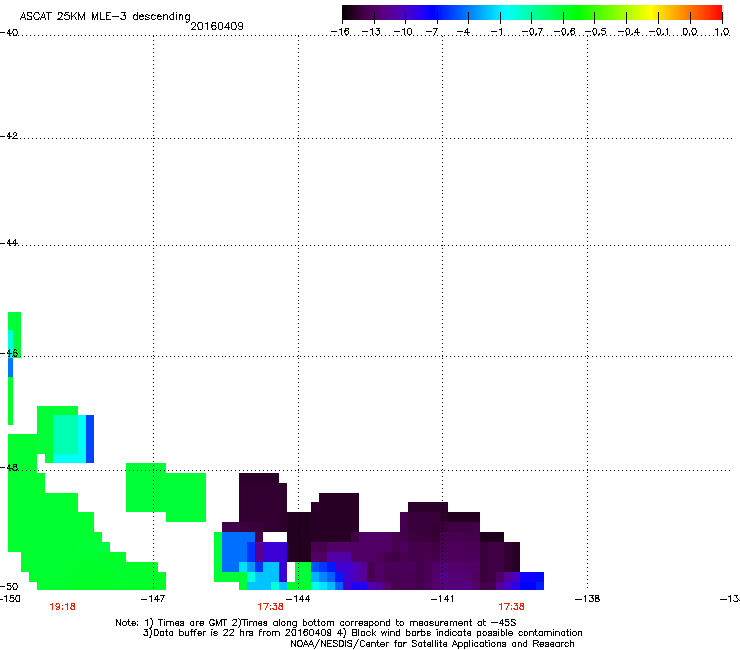This screenshot has width=740, height=650.
Task: Click the -44 latitude axis label
Action: pyautogui.click(x=9, y=243)
